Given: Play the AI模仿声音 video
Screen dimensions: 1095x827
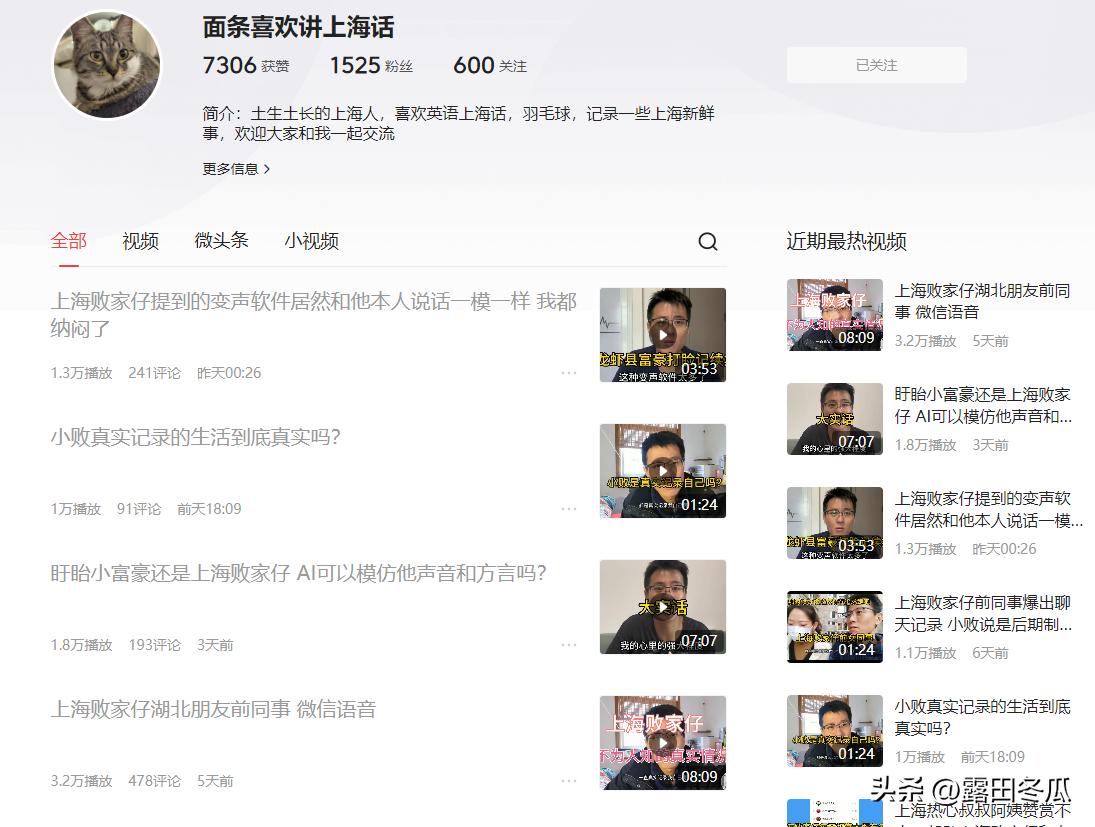Looking at the screenshot, I should coord(662,606).
